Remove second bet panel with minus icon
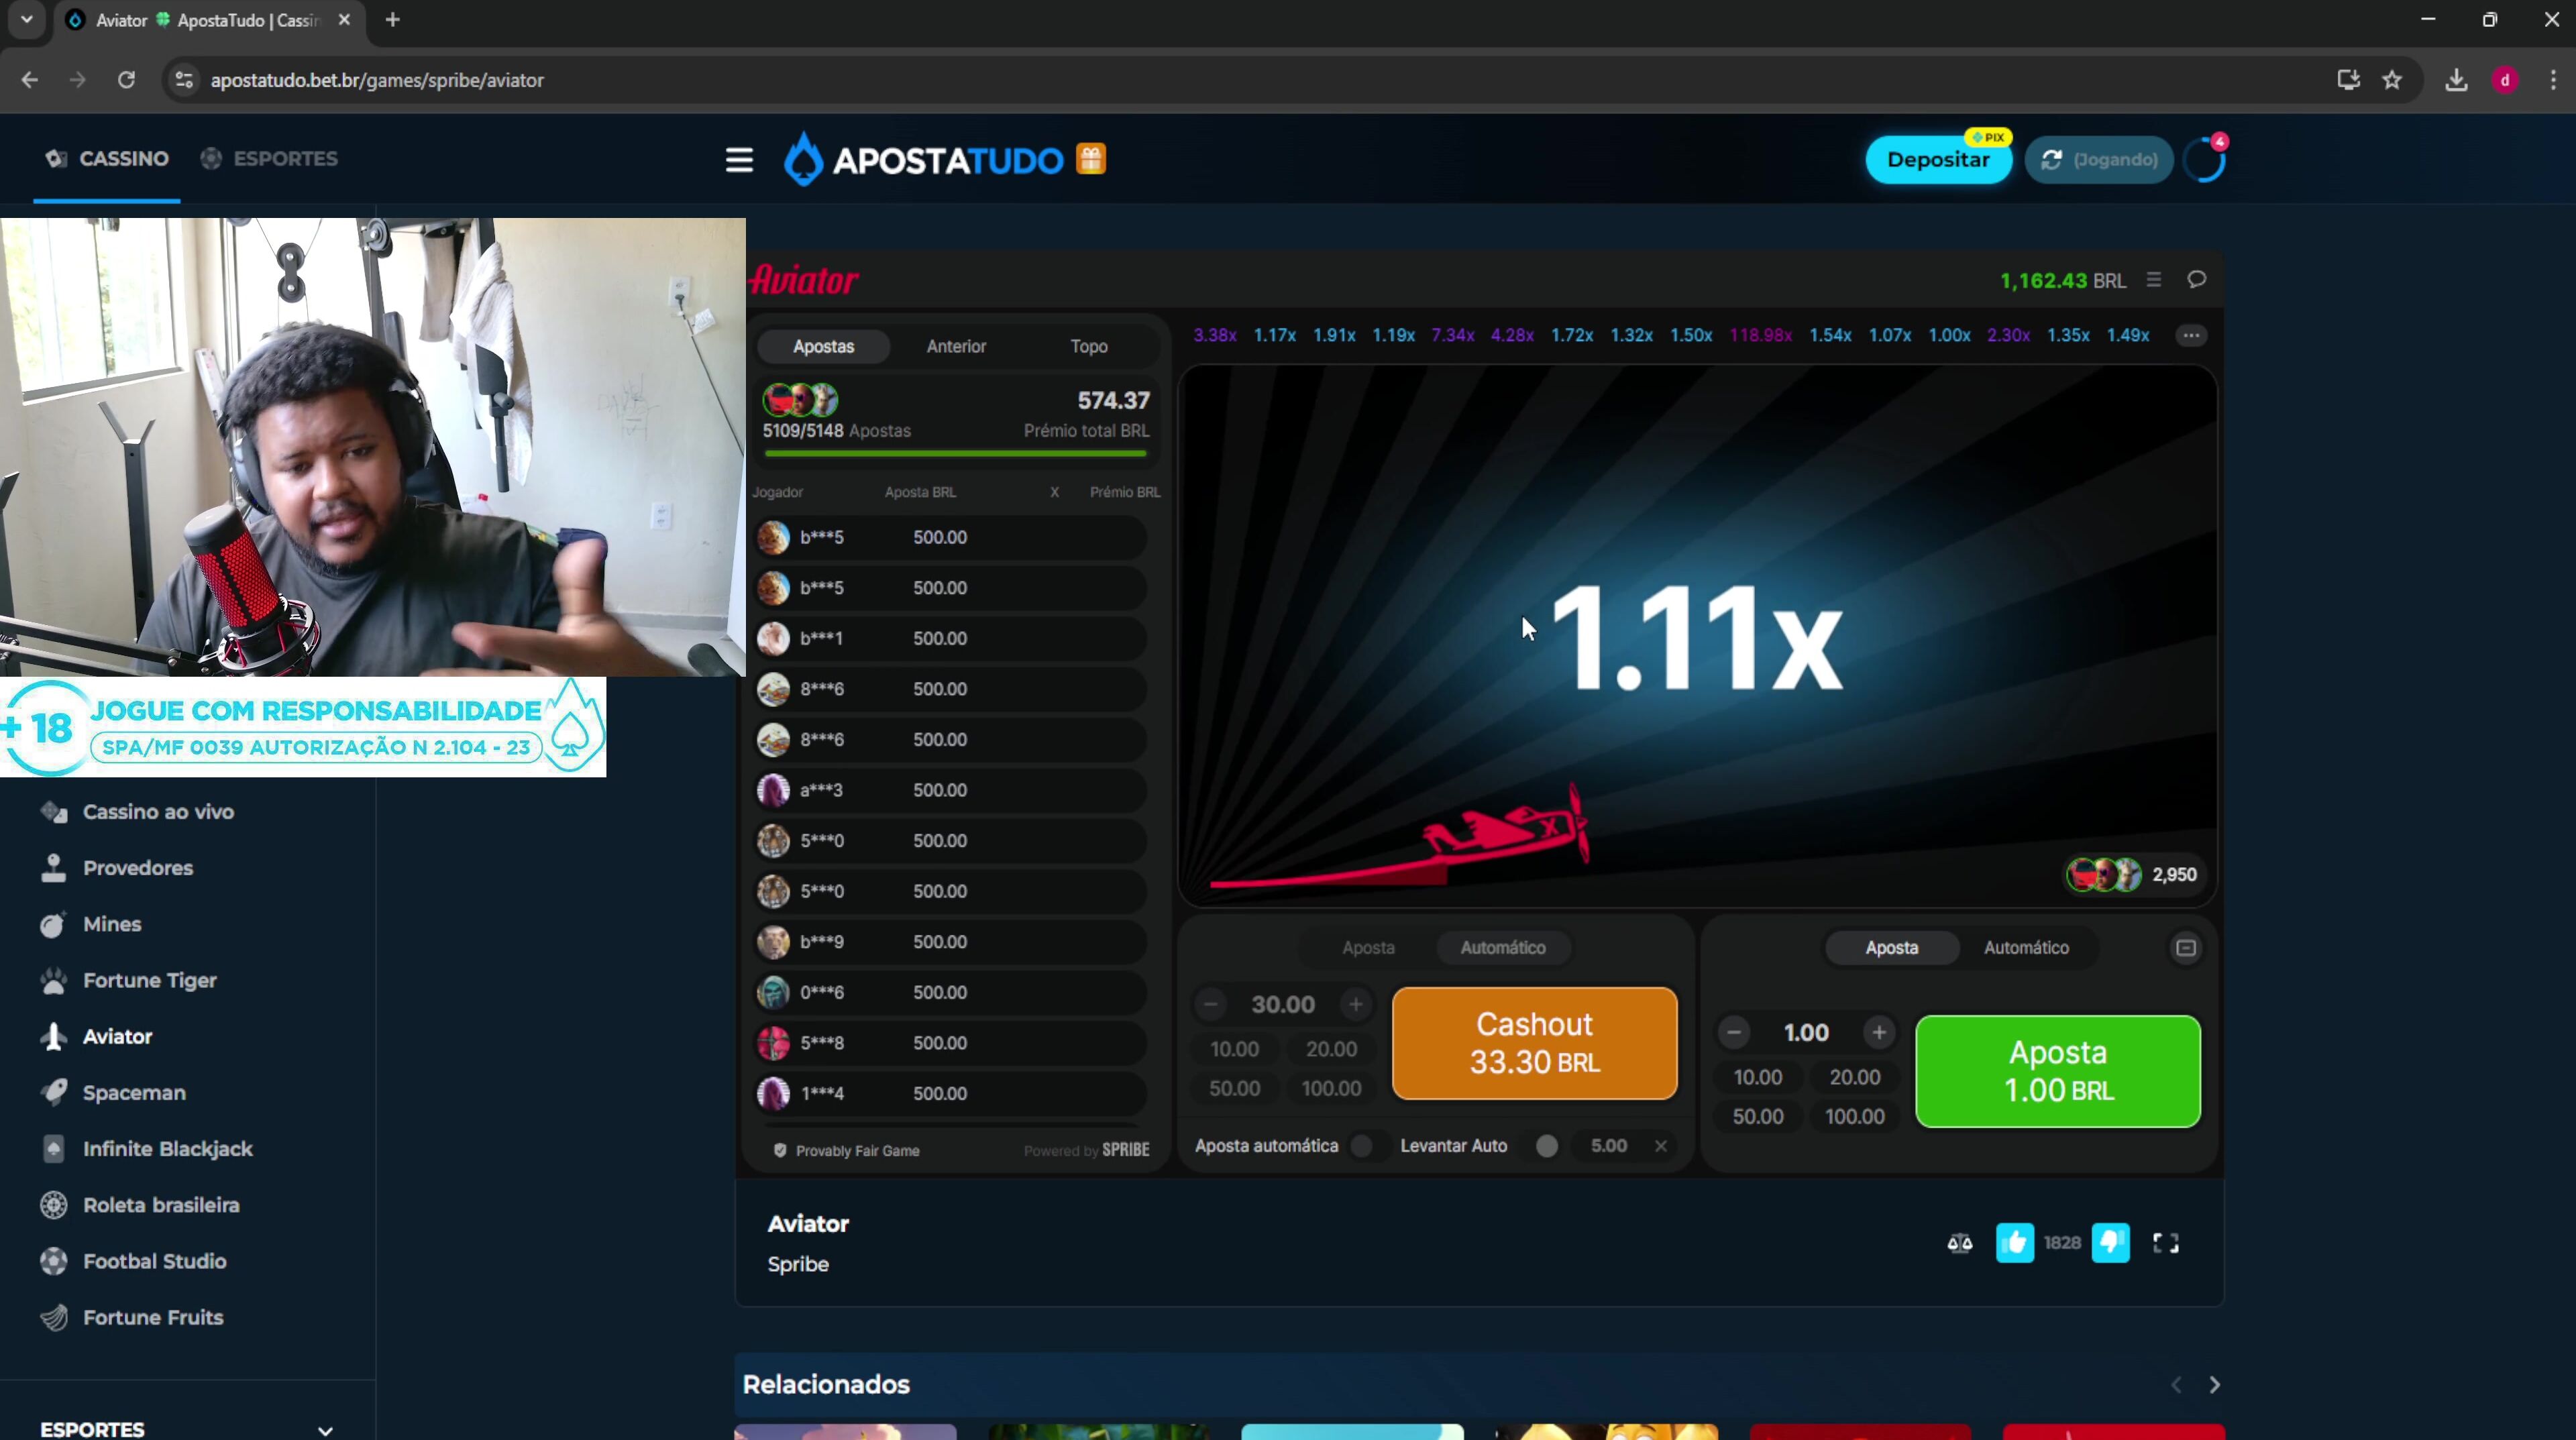This screenshot has width=2576, height=1440. [2186, 948]
